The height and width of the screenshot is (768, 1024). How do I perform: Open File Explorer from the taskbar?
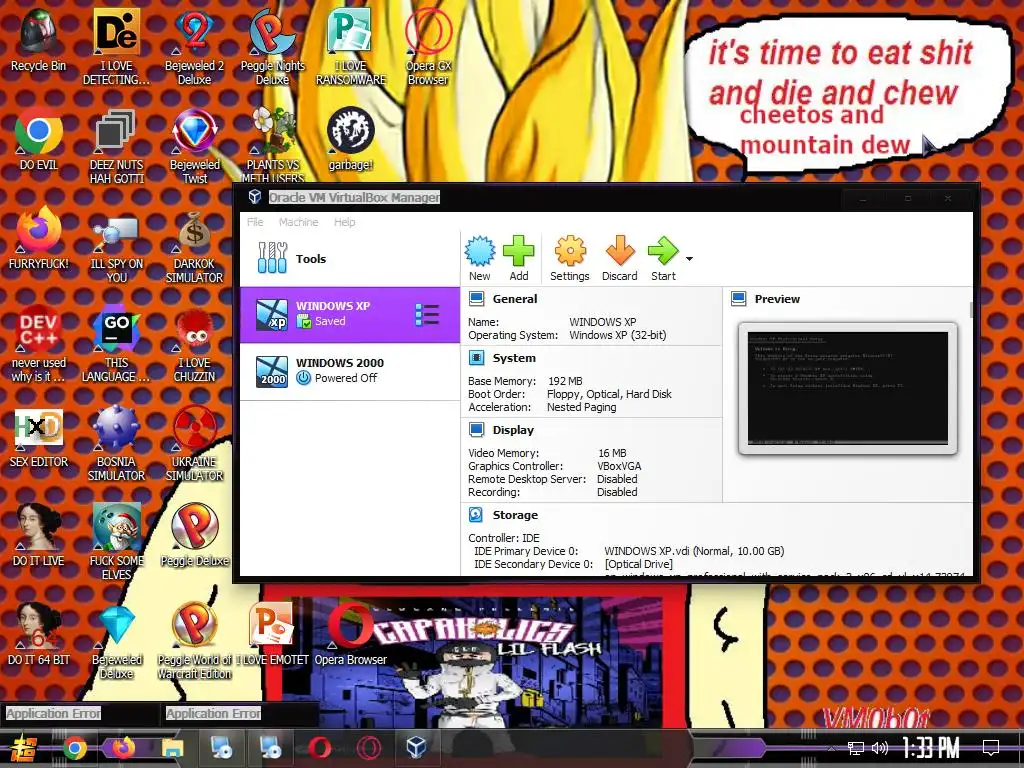(x=172, y=748)
